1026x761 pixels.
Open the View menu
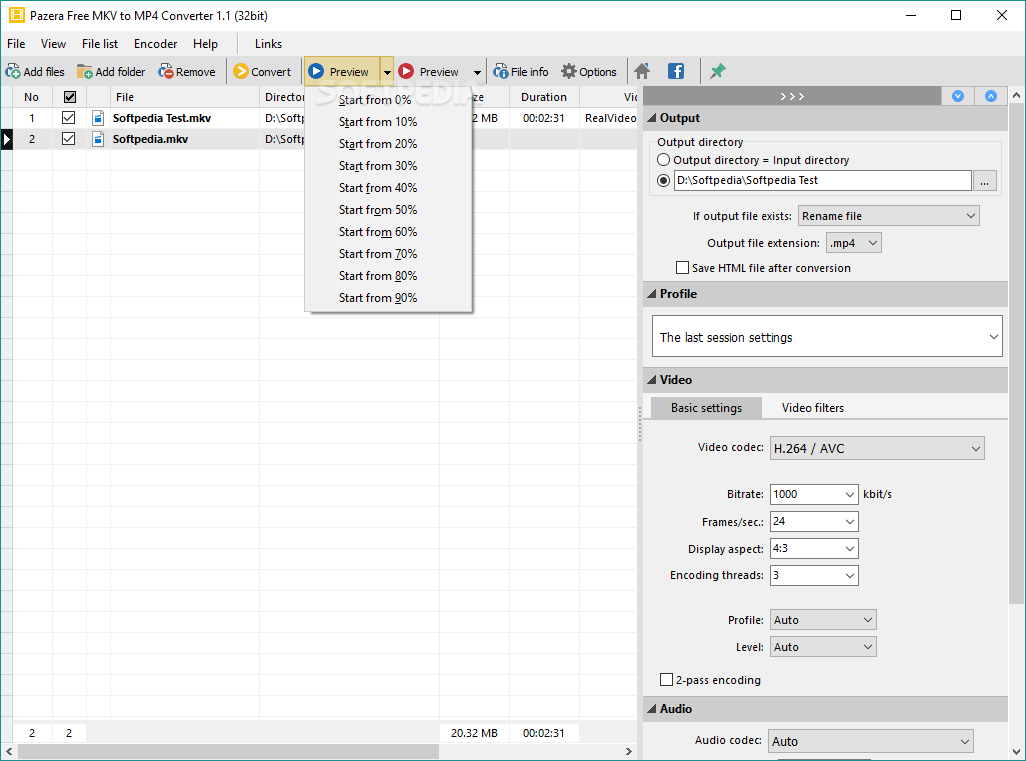tap(53, 44)
